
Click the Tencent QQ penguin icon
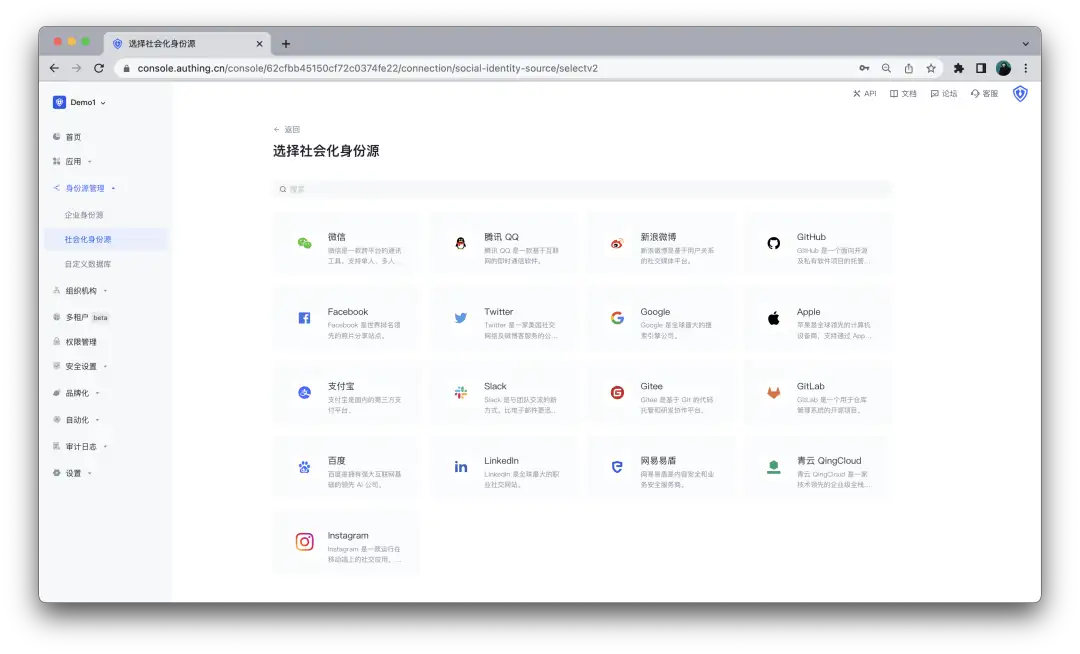[461, 243]
